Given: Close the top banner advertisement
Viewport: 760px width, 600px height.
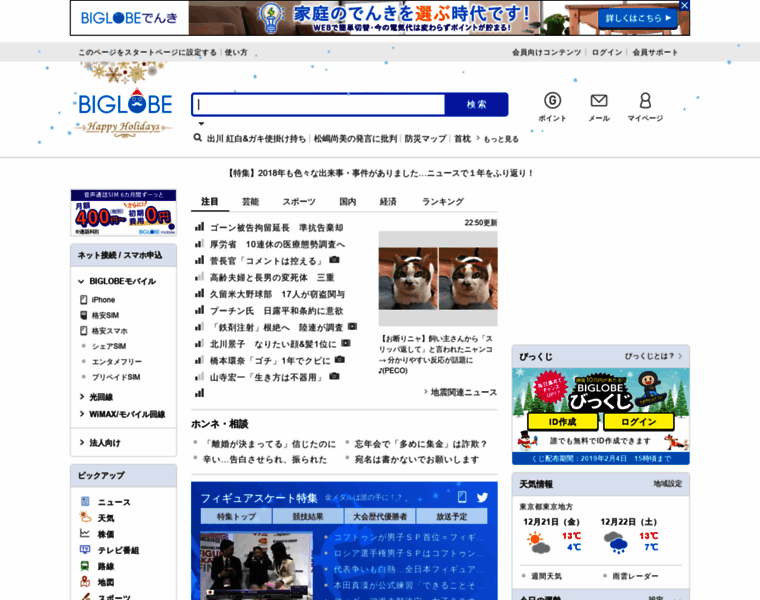Looking at the screenshot, I should click(684, 5).
